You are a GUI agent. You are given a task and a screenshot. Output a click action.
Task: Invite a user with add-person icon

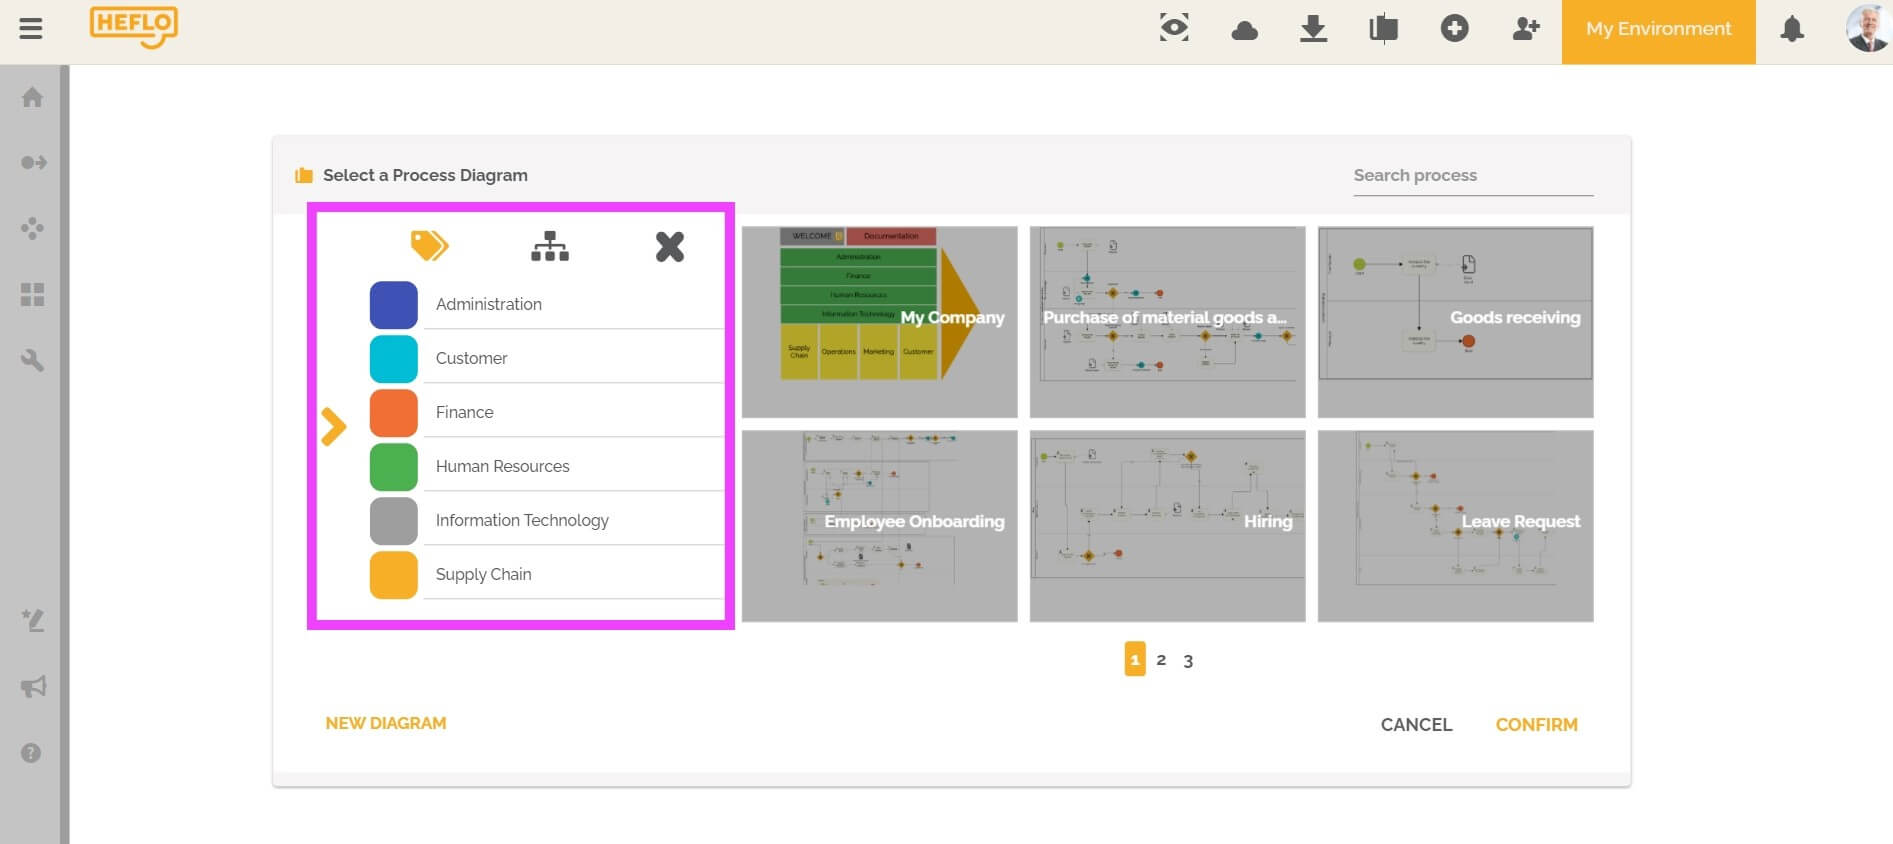(x=1525, y=29)
